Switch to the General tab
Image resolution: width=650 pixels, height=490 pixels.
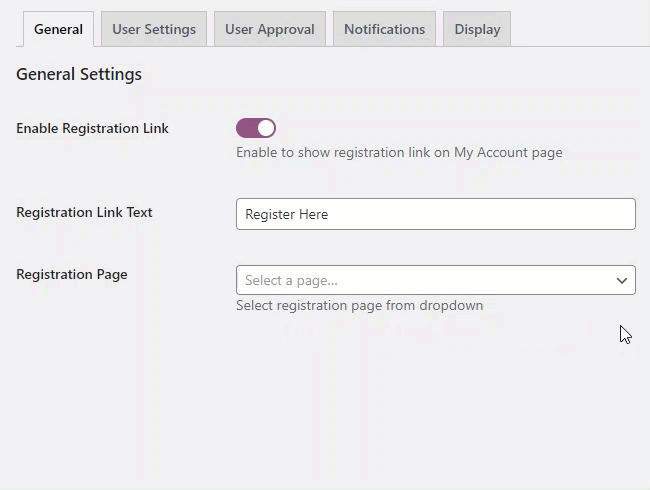click(x=58, y=29)
